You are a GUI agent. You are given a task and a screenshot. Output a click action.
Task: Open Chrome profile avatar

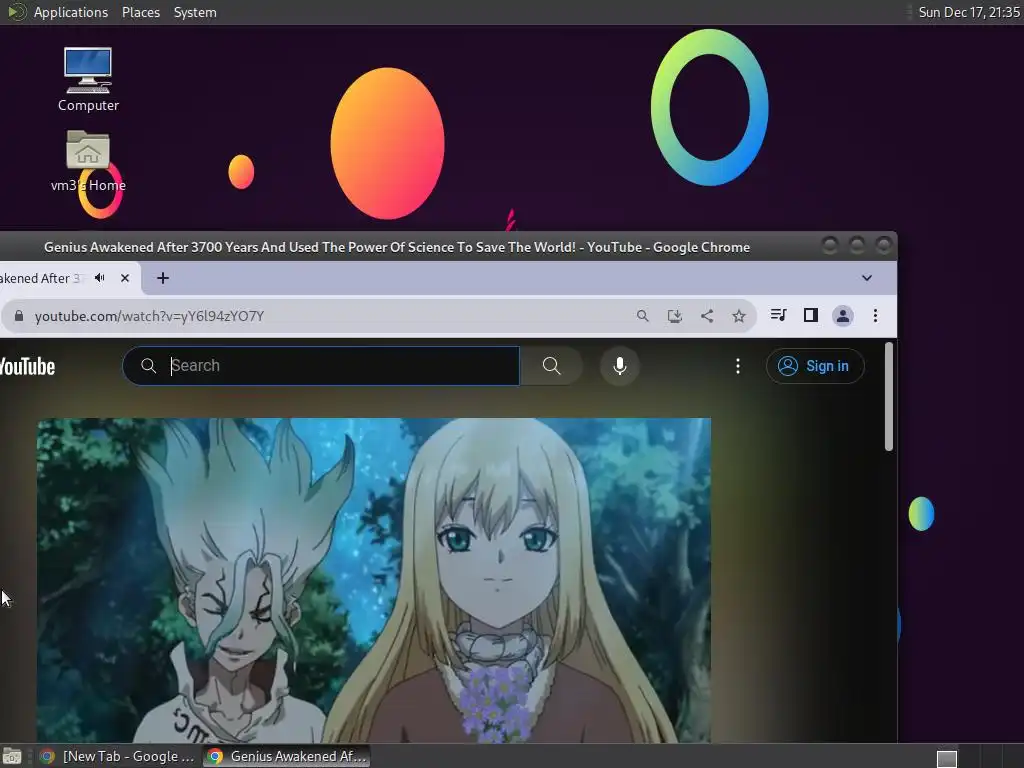tap(843, 316)
